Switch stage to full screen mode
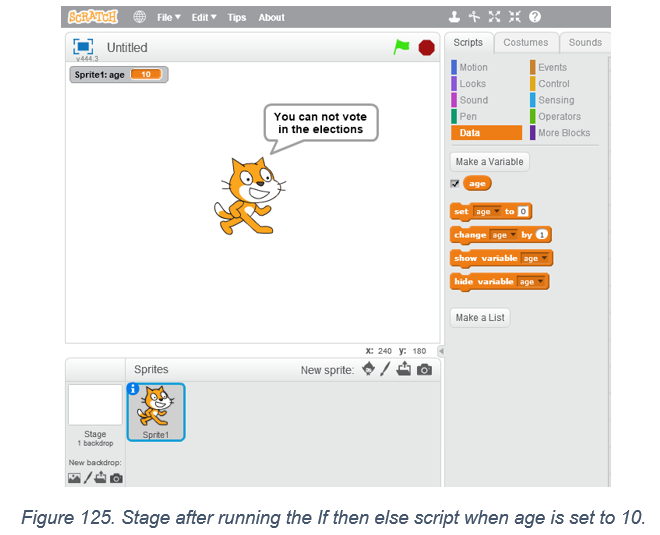This screenshot has height=535, width=660. click(83, 46)
